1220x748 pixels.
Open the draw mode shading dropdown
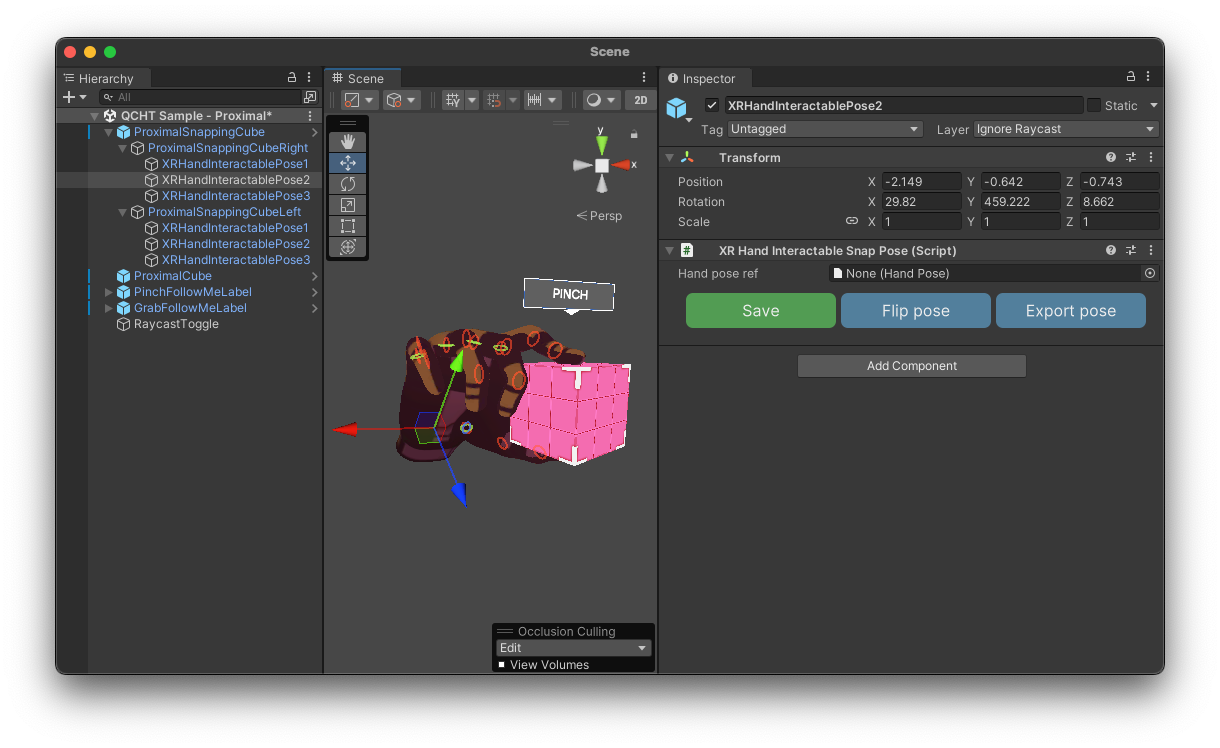[x=601, y=100]
